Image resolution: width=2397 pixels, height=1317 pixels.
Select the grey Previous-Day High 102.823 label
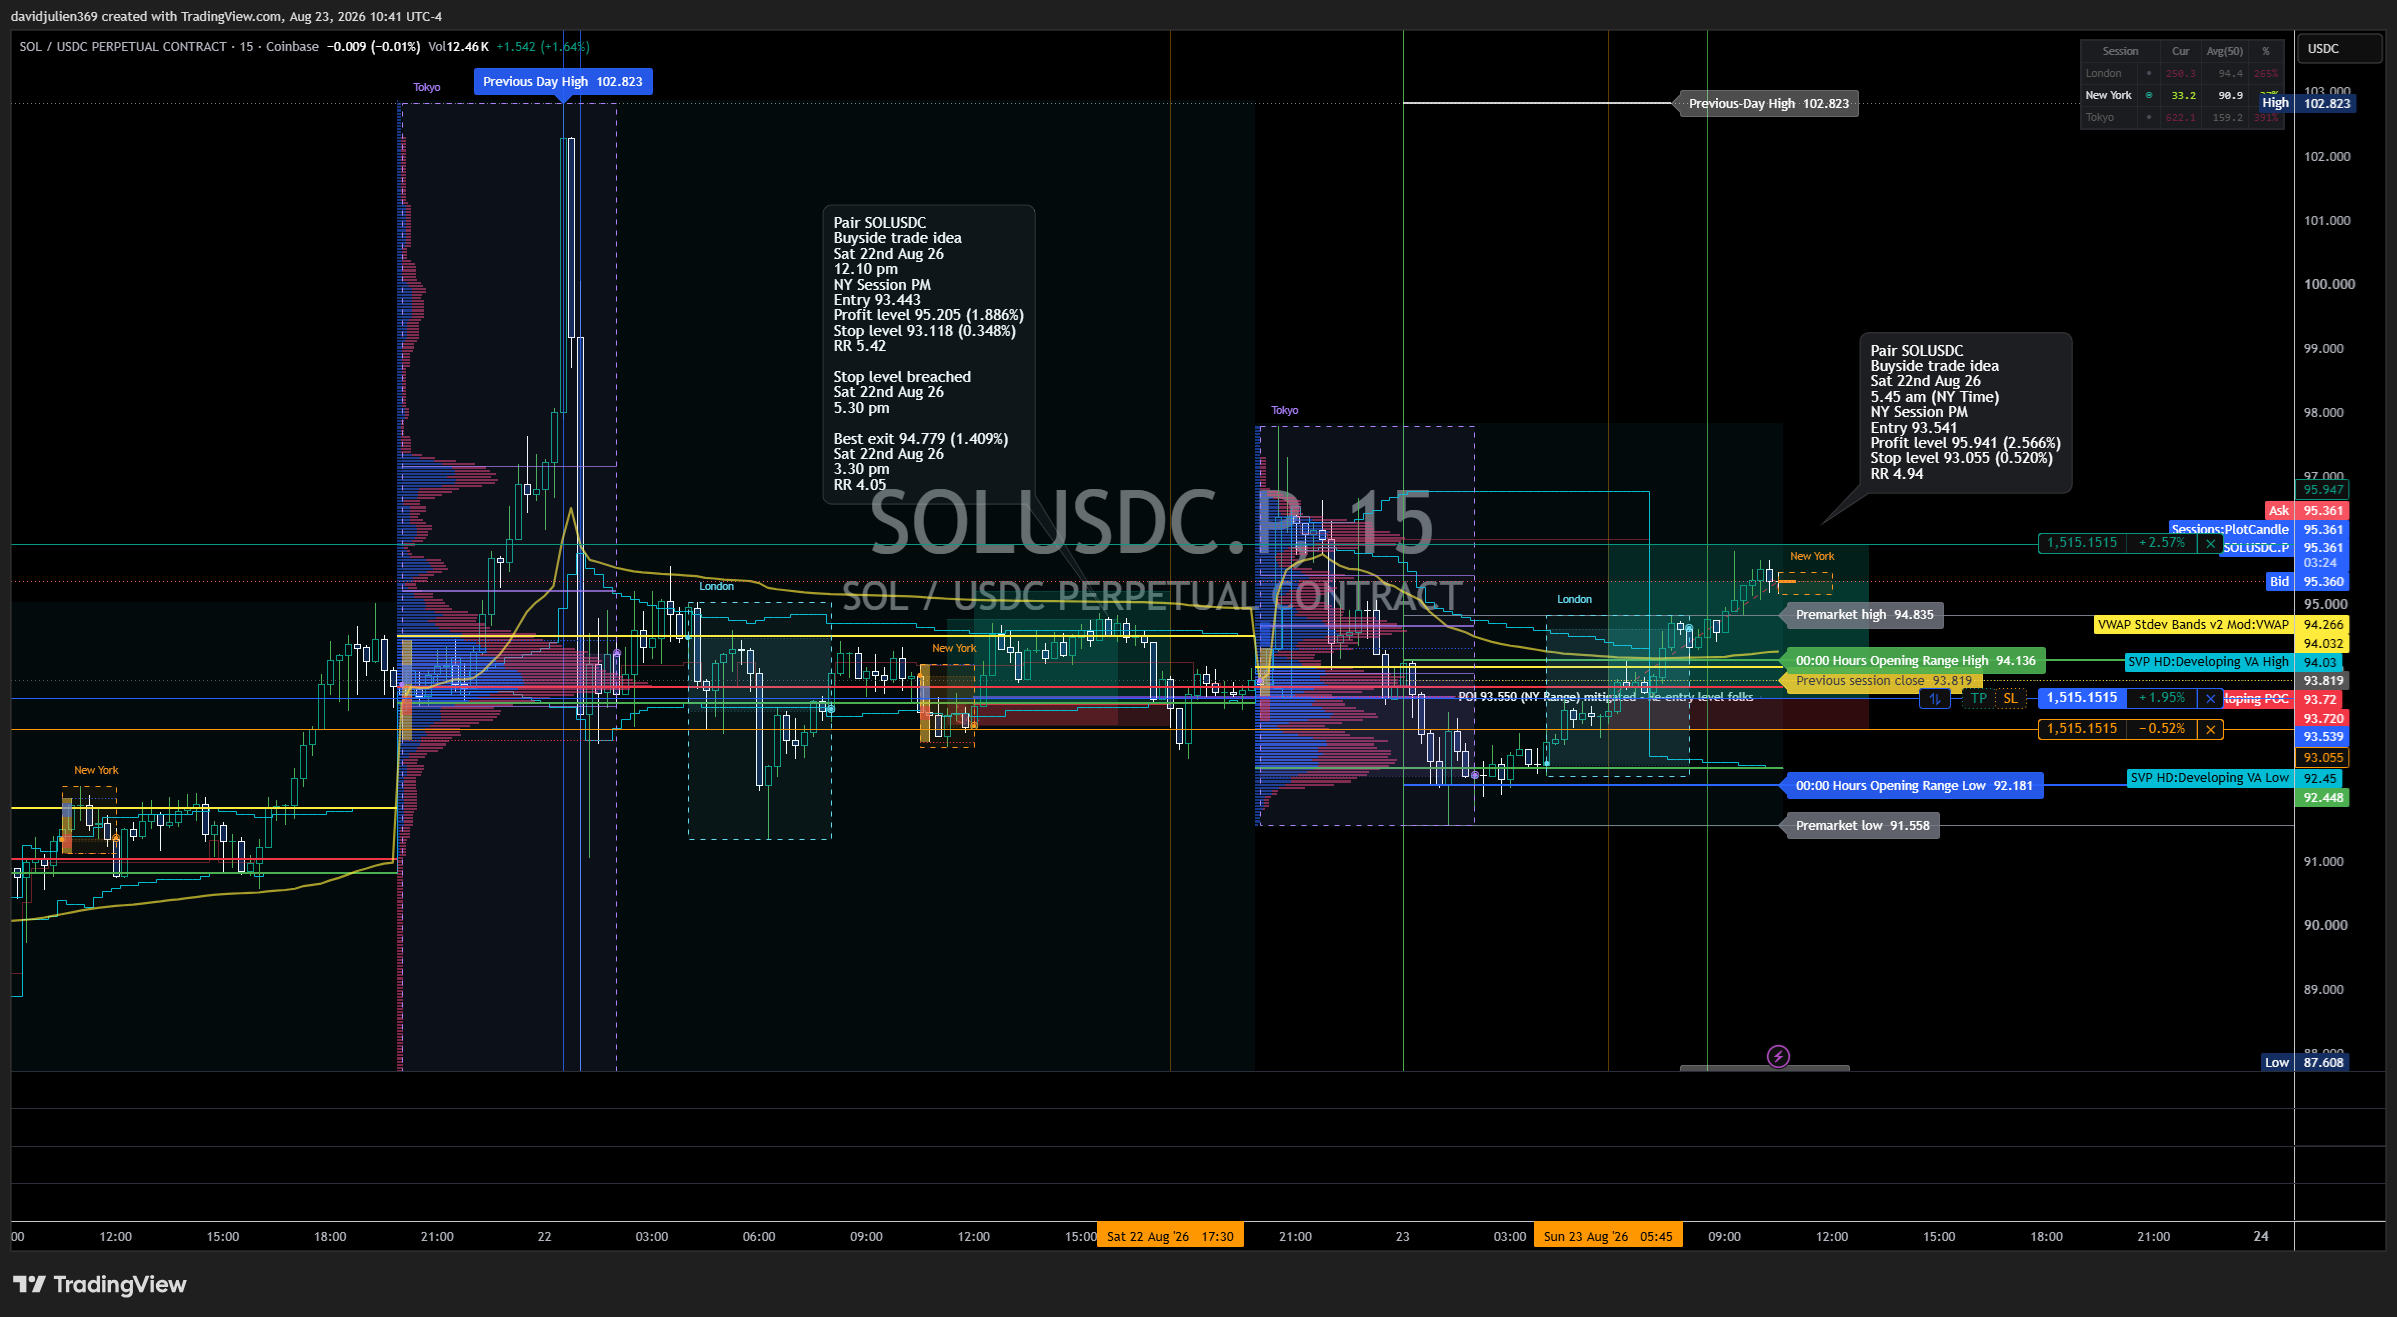click(1768, 104)
